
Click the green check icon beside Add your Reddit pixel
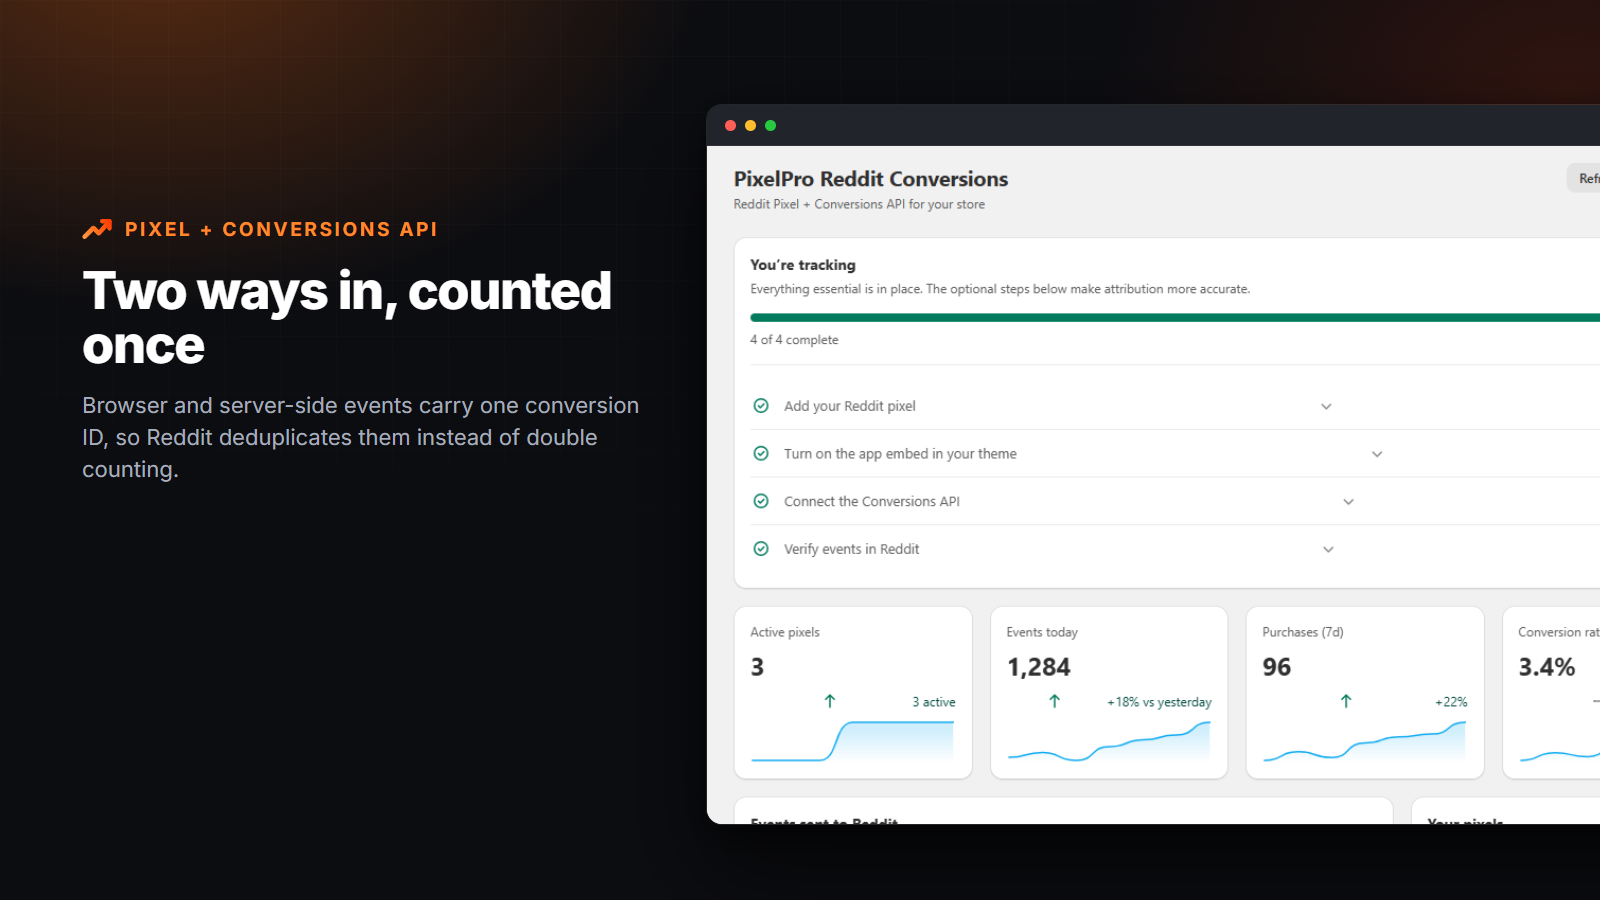761,406
